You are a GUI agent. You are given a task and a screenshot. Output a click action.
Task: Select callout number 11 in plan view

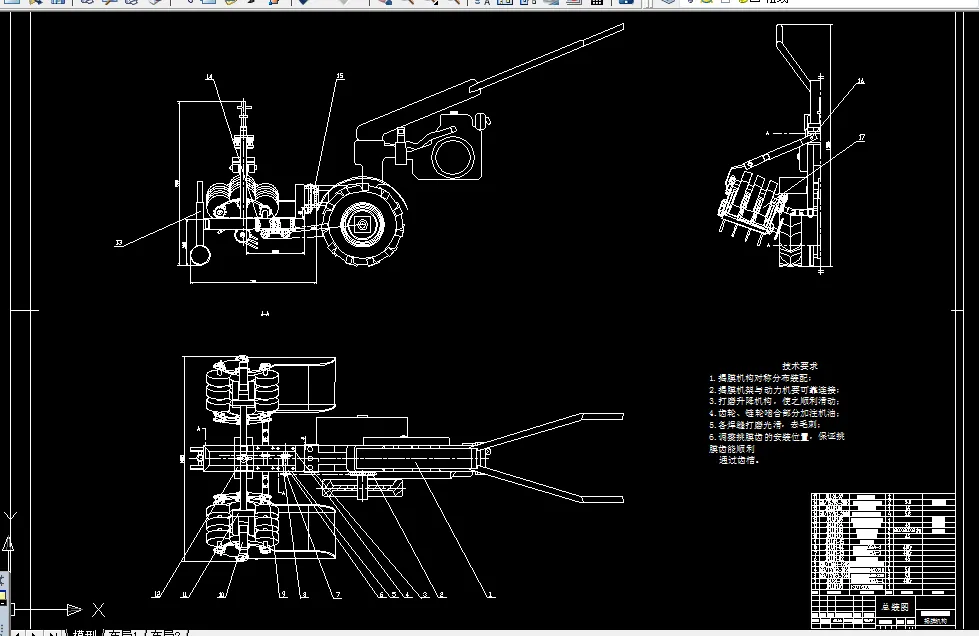(185, 595)
